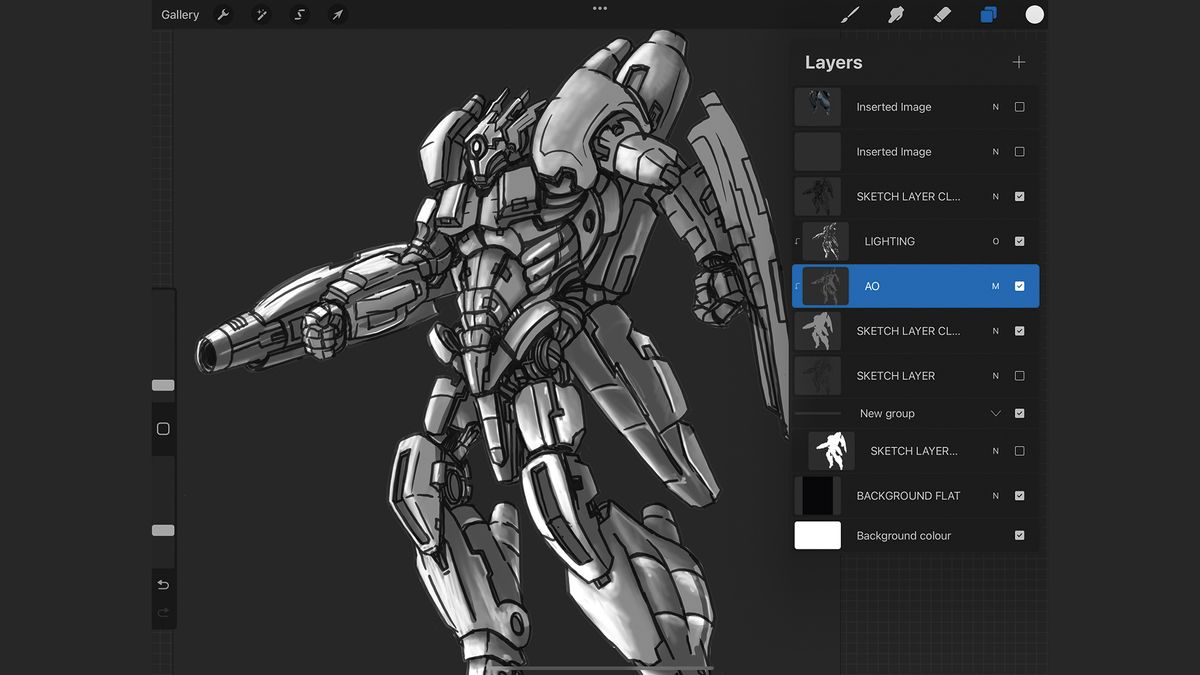Toggle visibility of the Background colour layer
This screenshot has width=1200, height=675.
click(x=1020, y=535)
